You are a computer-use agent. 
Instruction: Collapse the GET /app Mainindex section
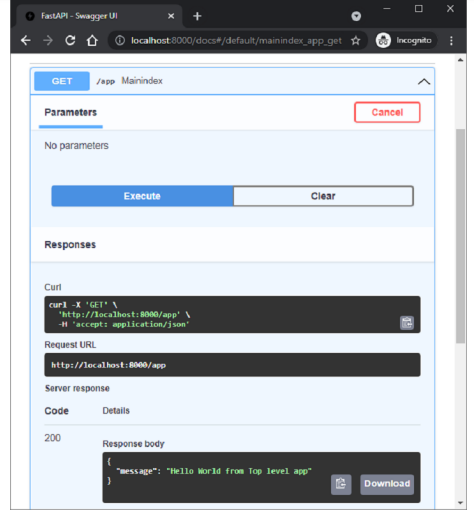[424, 81]
